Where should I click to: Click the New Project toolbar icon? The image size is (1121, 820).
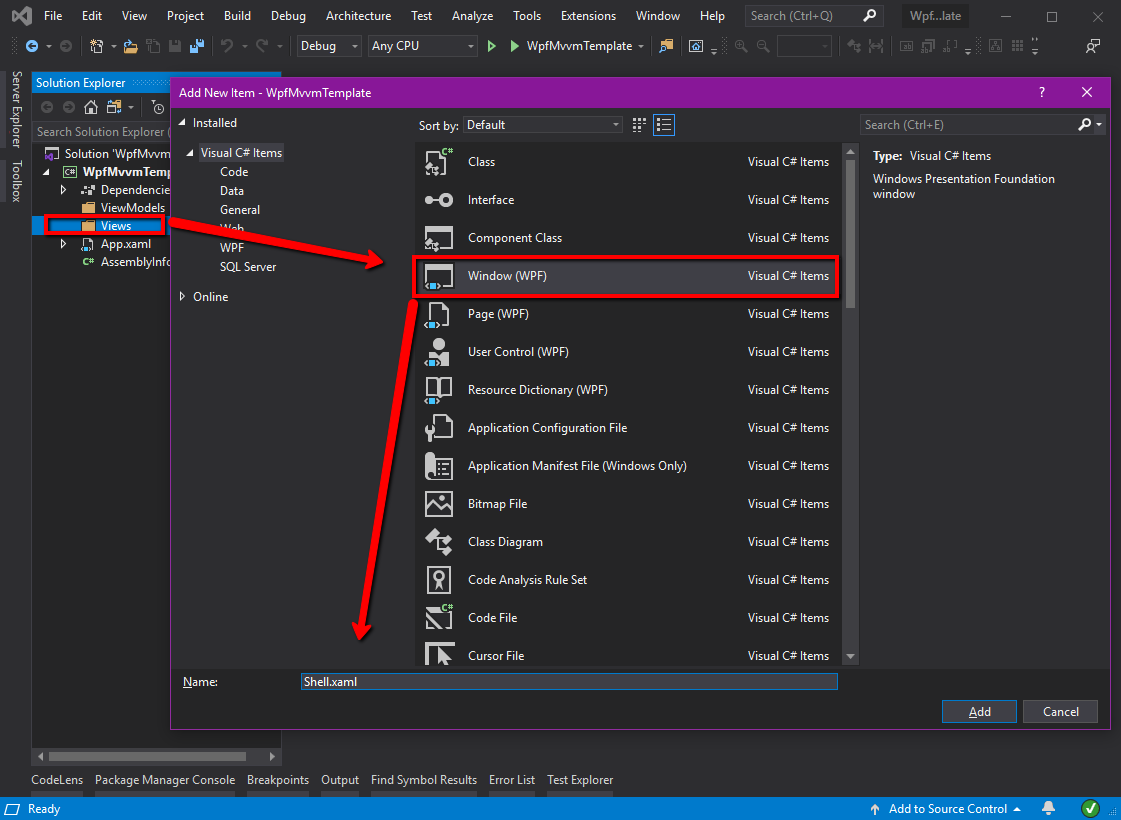pos(97,46)
